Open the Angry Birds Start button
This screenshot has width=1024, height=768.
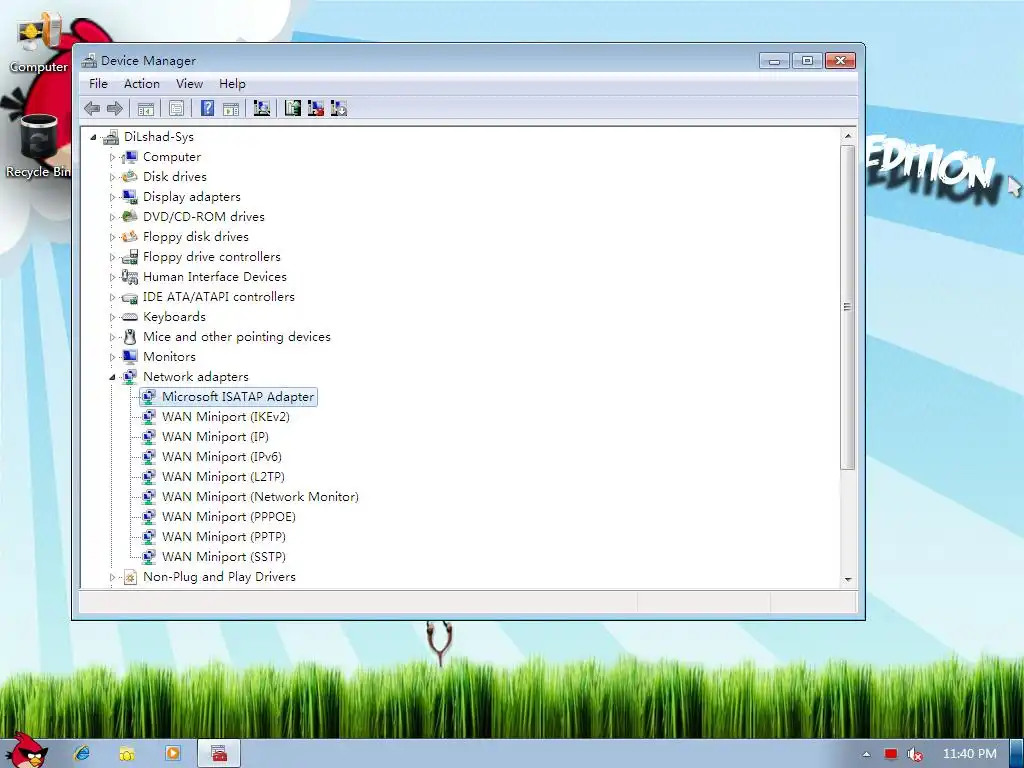26,750
